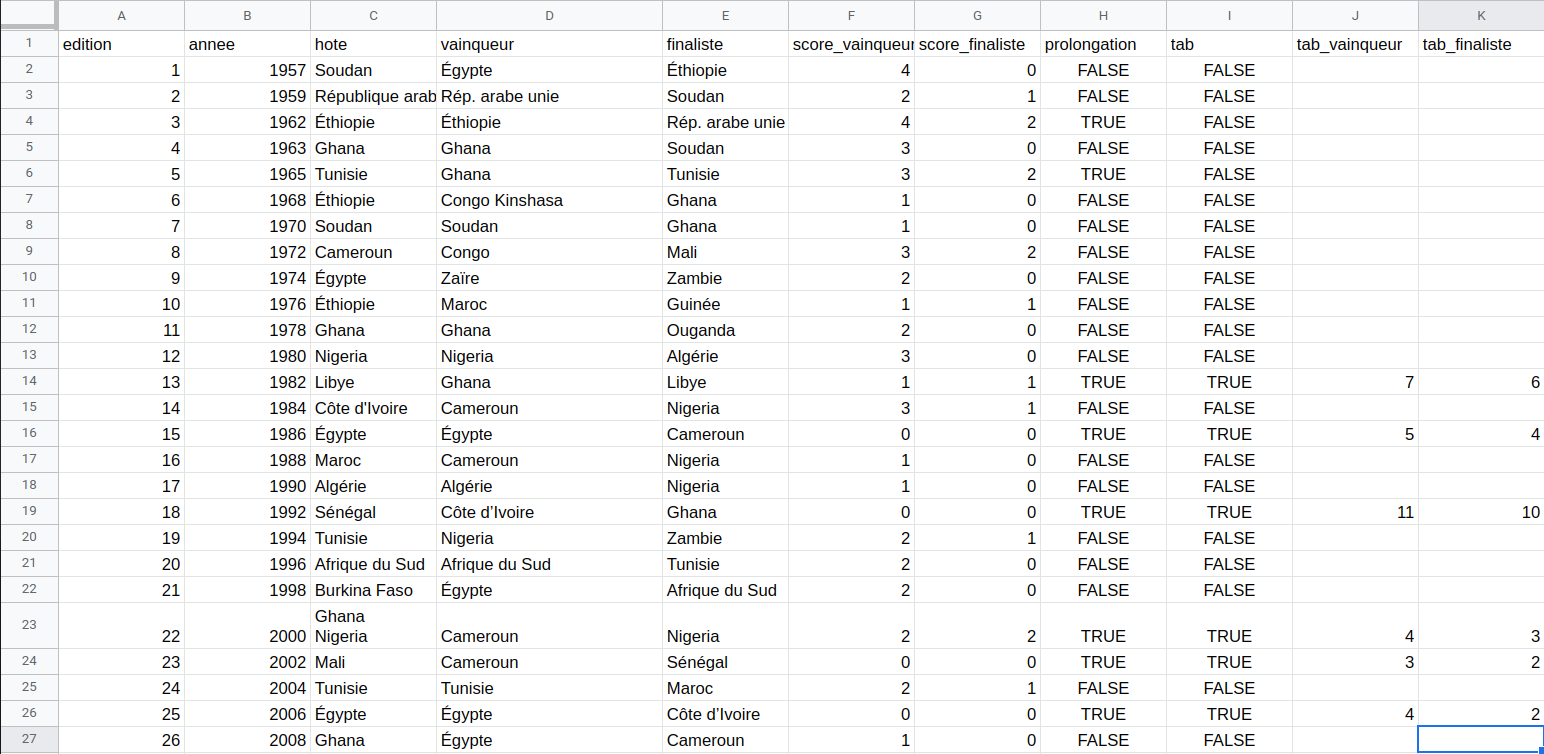This screenshot has height=754, width=1544.
Task: Click tab_vainqueur value 11
Action: click(x=1355, y=512)
